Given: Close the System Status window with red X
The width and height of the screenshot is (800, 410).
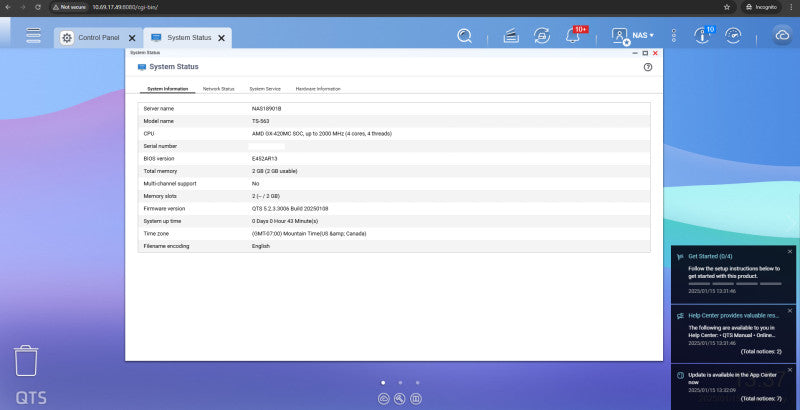Looking at the screenshot, I should click(x=655, y=53).
